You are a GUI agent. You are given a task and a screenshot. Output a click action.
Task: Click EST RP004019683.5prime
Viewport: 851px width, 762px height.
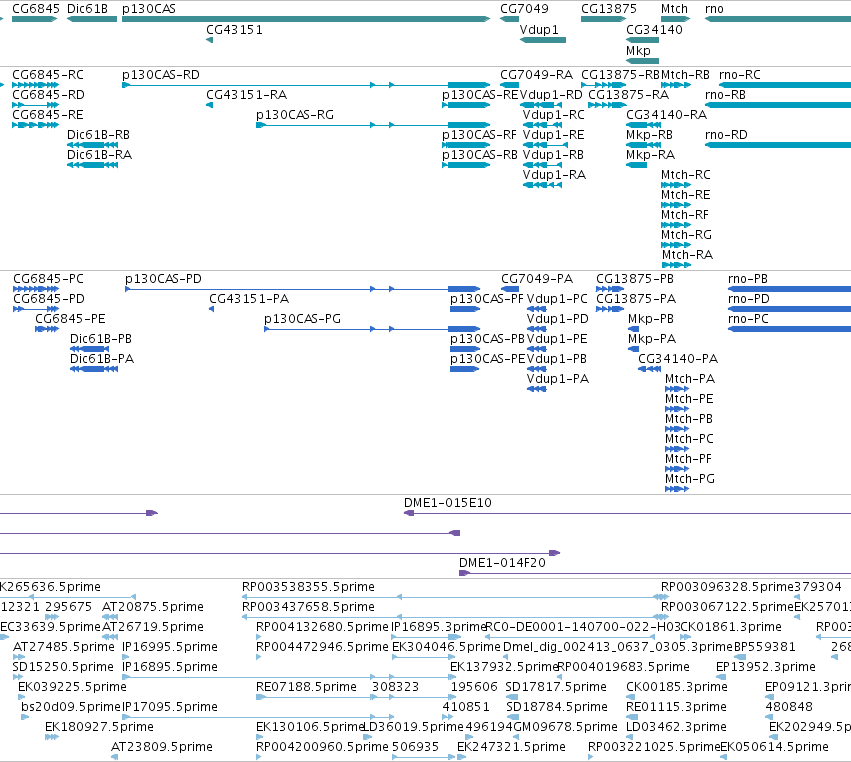(623, 667)
